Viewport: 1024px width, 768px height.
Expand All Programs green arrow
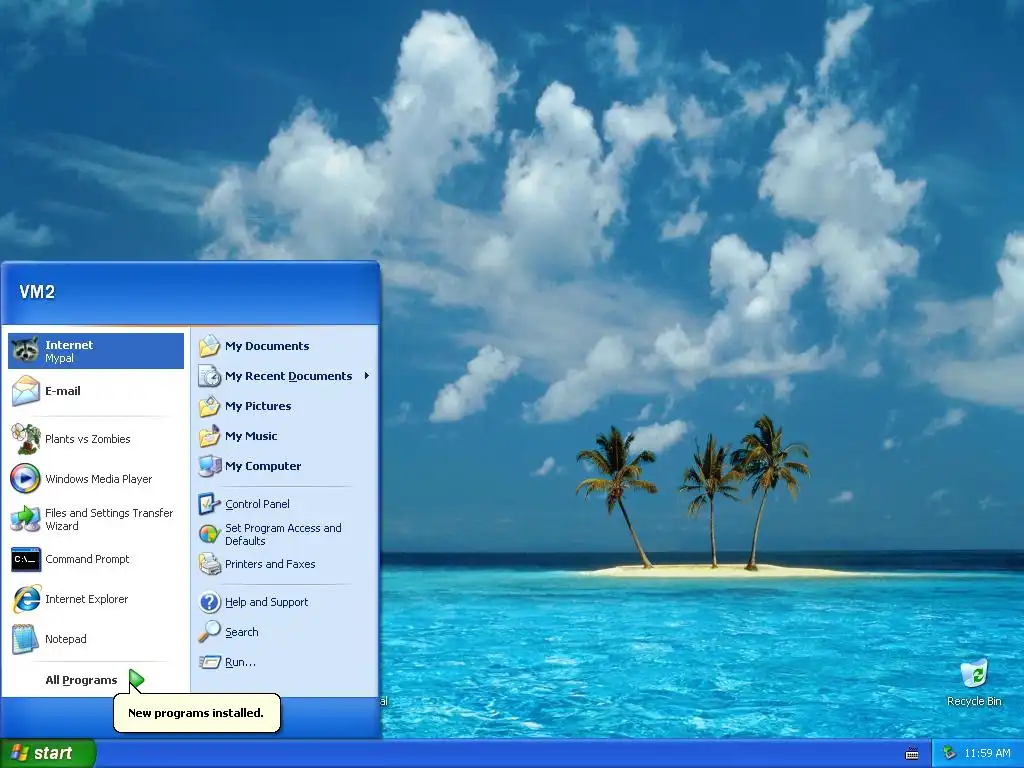136,680
